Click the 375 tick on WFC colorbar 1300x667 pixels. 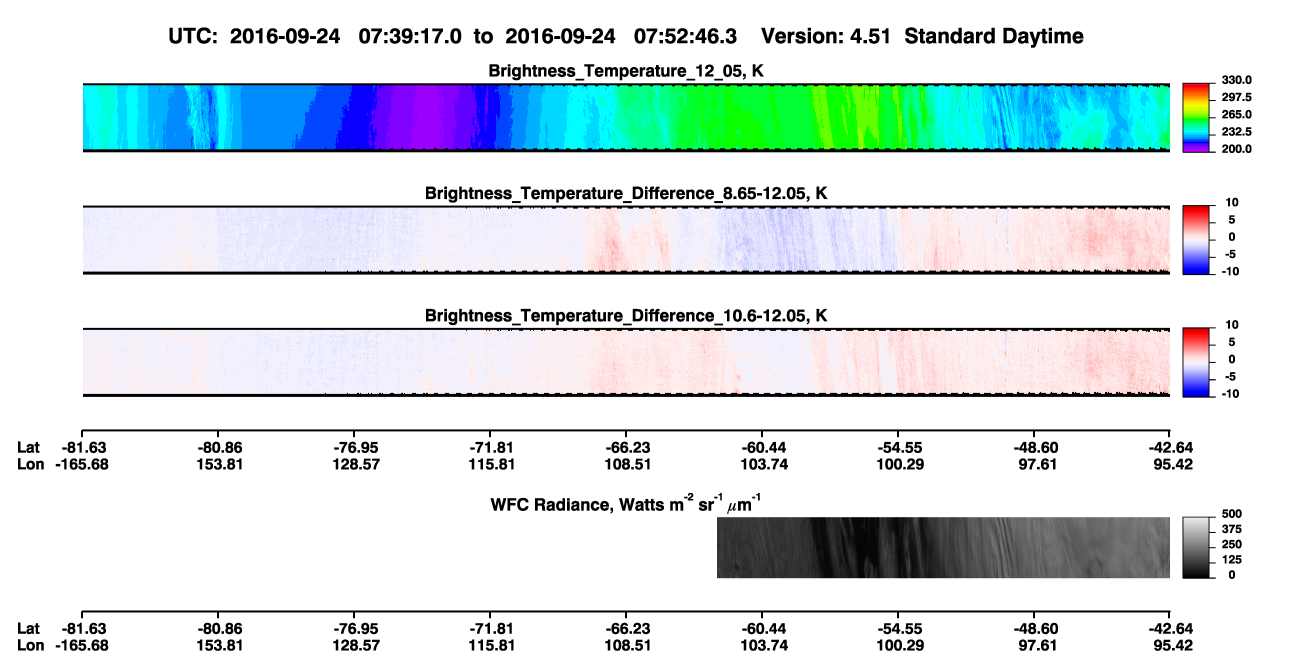(1231, 528)
